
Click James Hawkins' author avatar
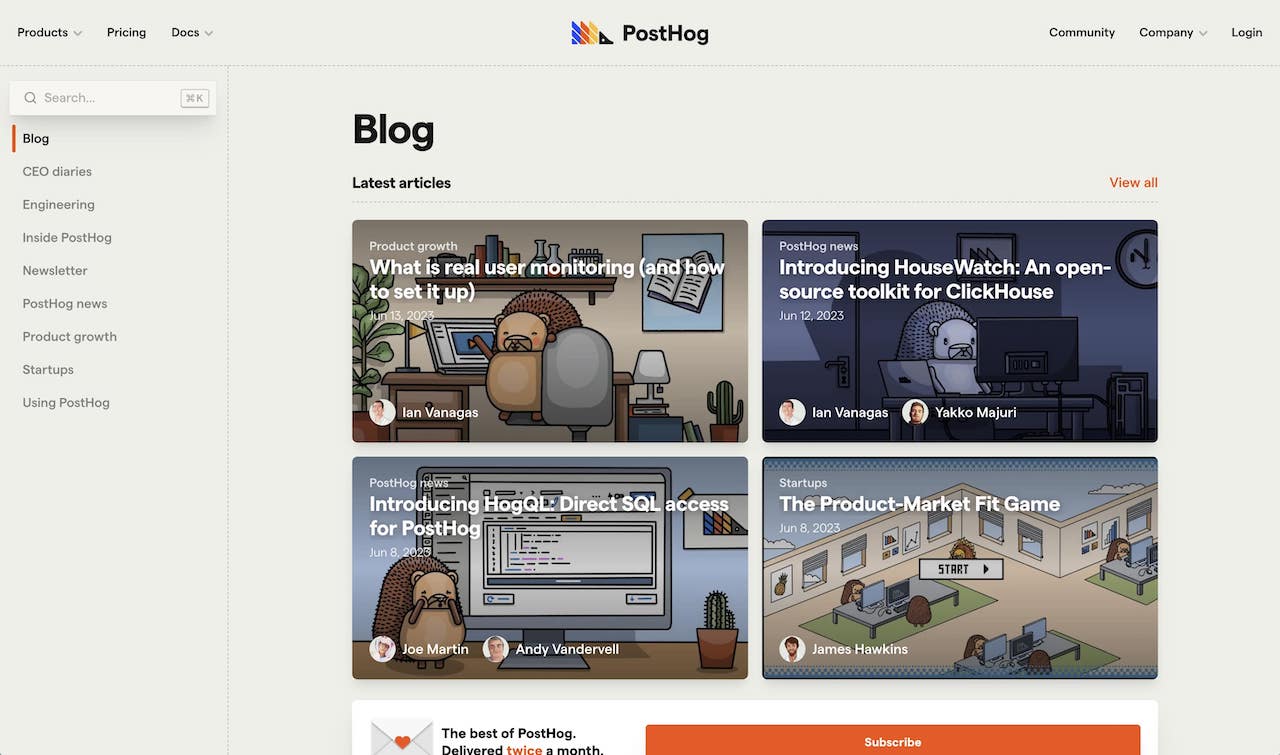coord(792,649)
